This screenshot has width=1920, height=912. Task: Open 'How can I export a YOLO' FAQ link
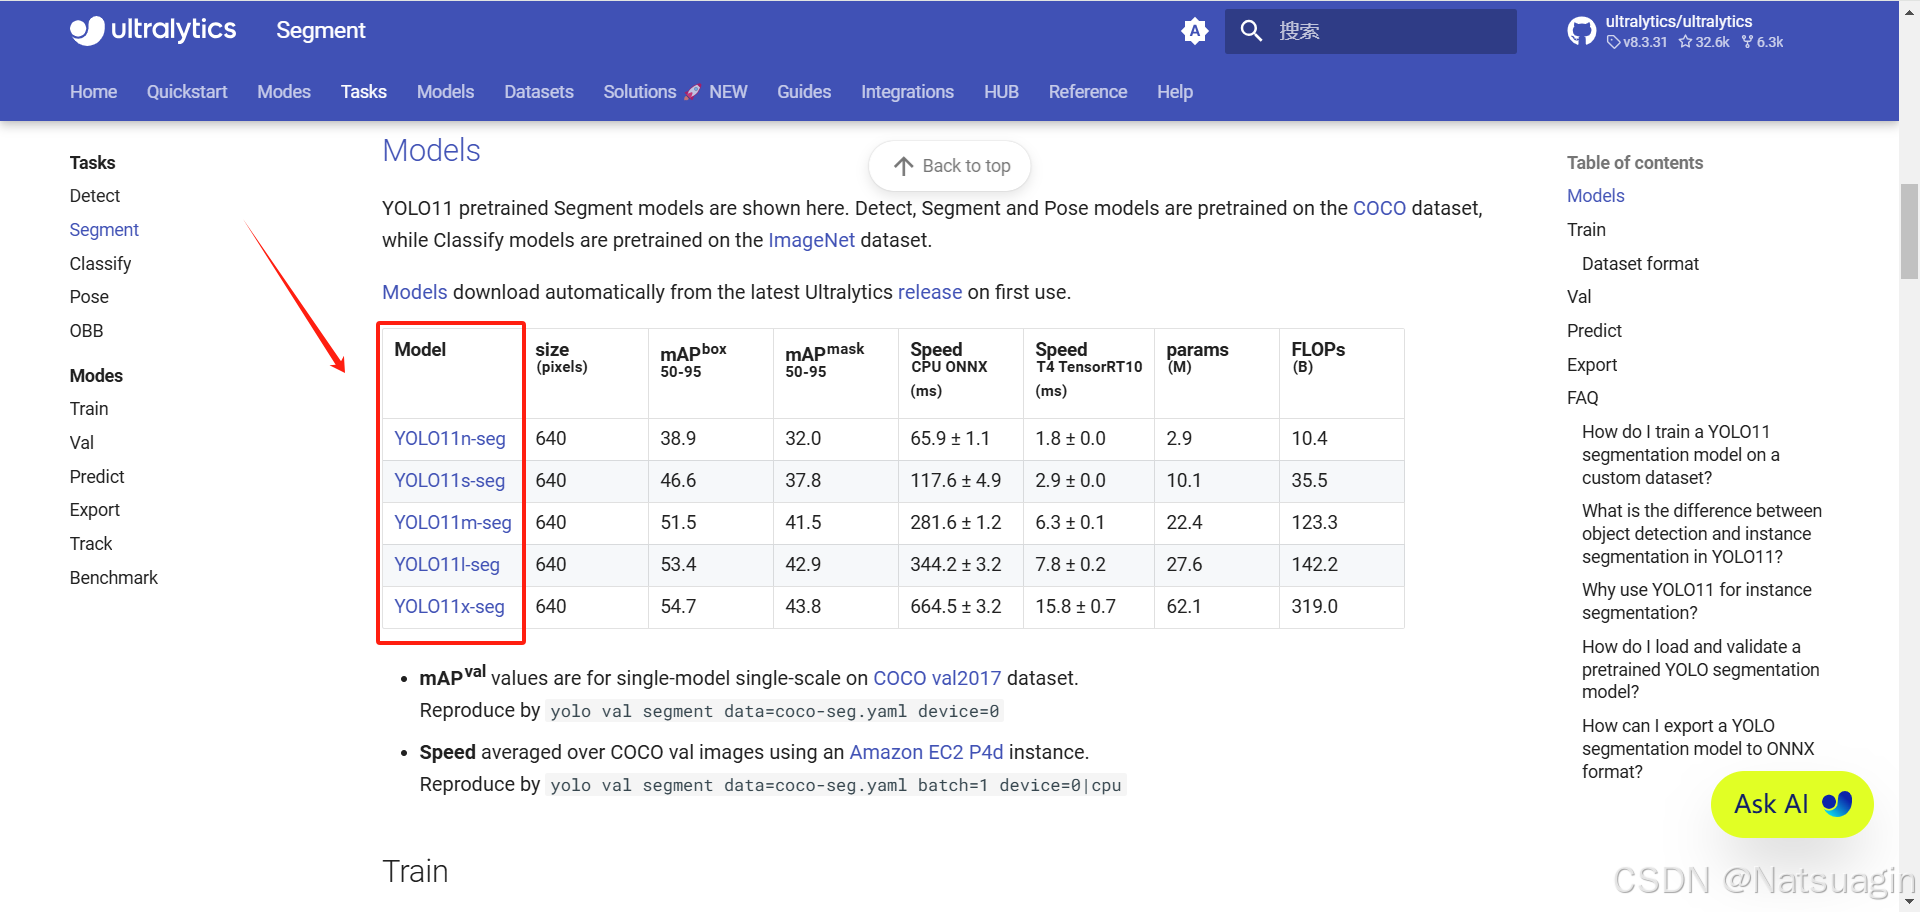click(x=1698, y=748)
